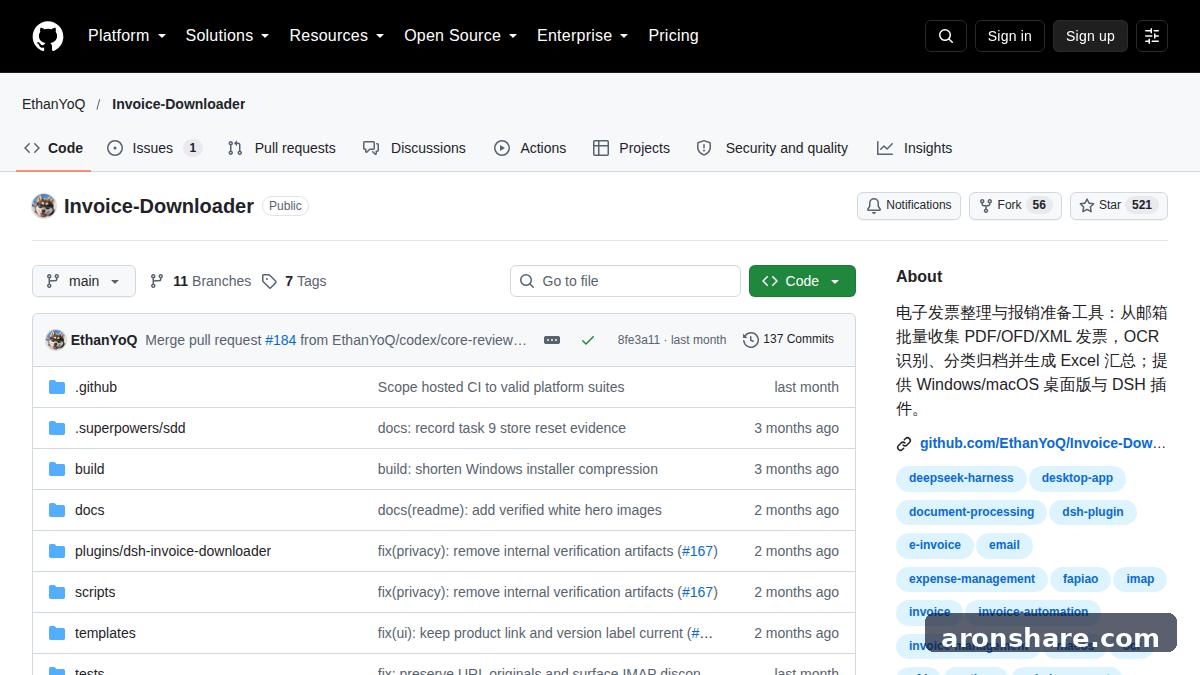Click the search magnifier icon
1200x675 pixels.
pyautogui.click(x=946, y=36)
